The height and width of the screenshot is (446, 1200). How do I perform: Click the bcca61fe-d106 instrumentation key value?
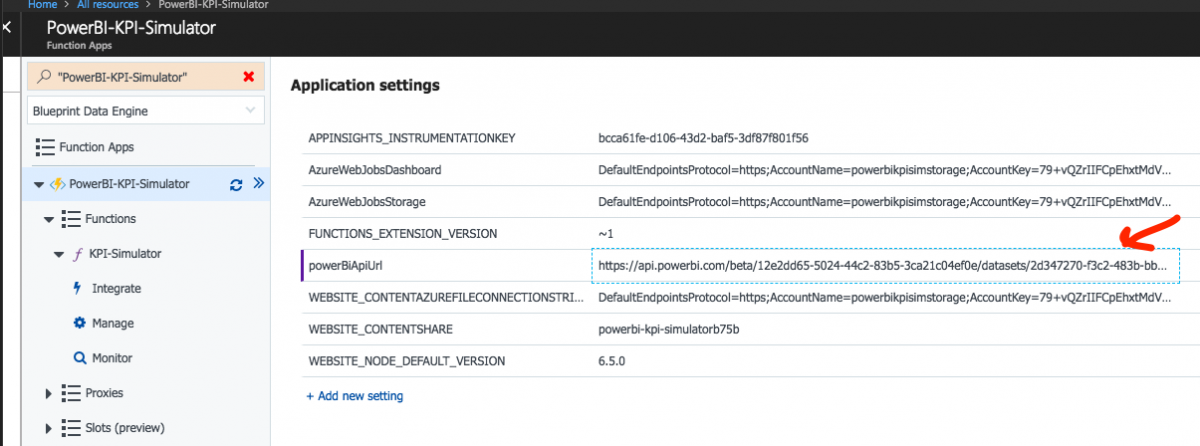coord(703,138)
